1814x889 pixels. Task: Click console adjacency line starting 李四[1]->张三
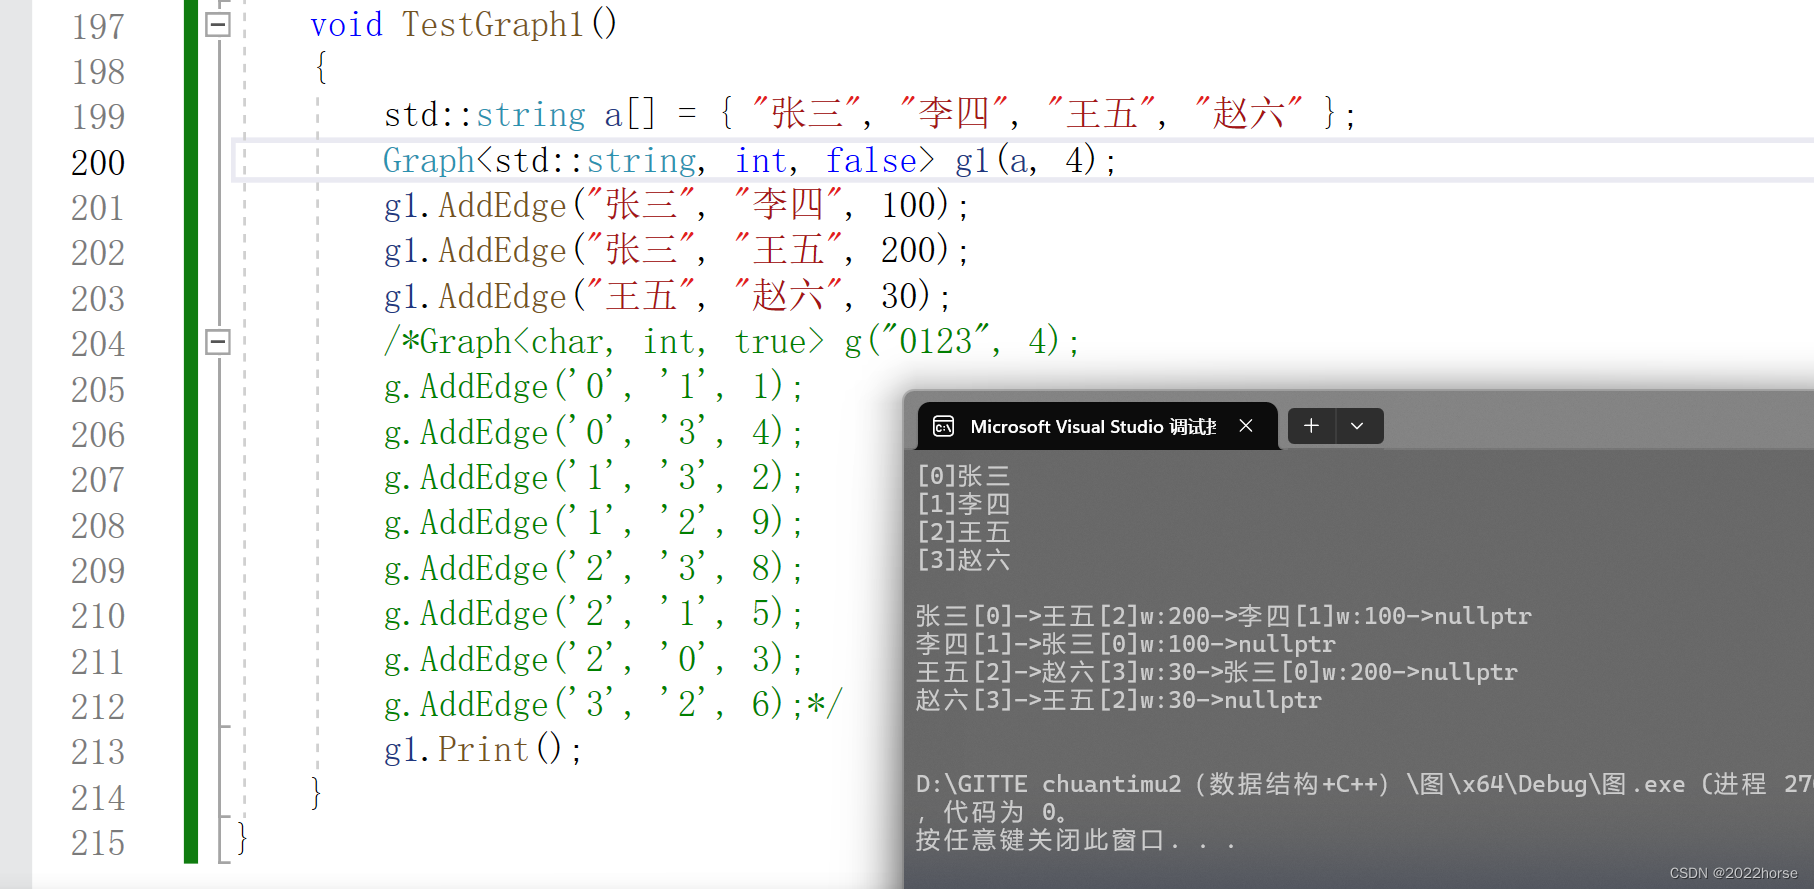point(1126,644)
